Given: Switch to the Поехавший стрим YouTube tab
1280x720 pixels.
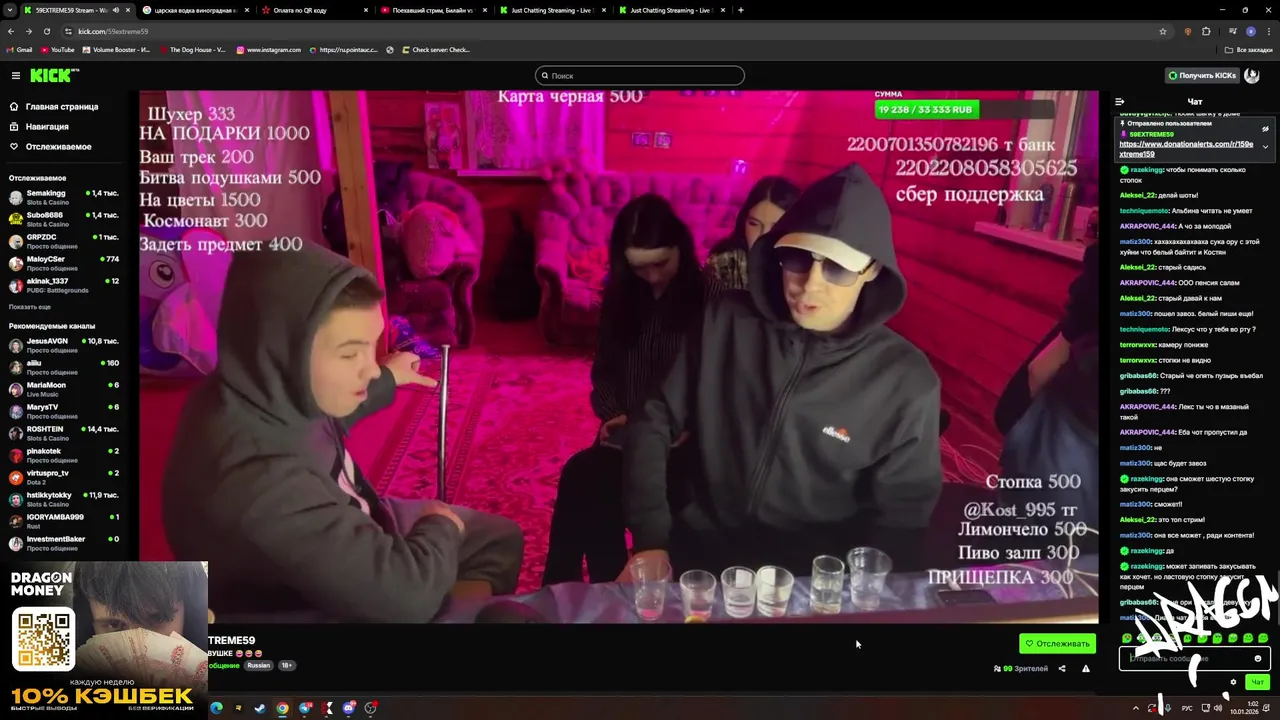Looking at the screenshot, I should click(x=433, y=10).
